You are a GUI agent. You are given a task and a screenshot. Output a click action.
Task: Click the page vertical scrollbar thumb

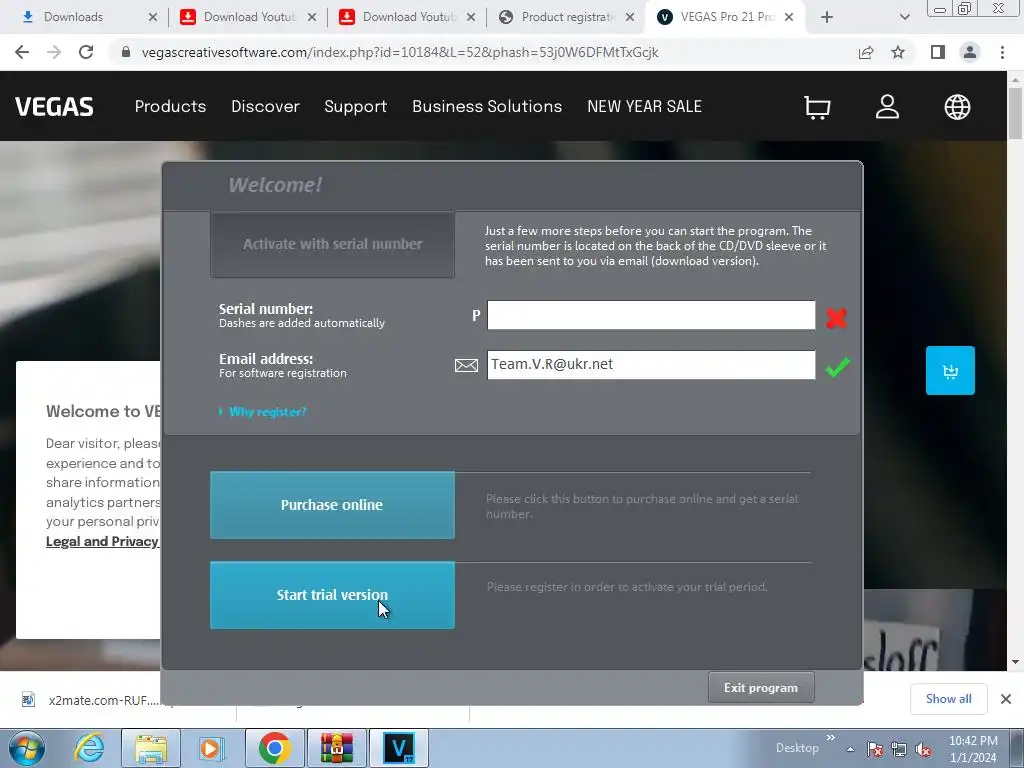point(1015,112)
